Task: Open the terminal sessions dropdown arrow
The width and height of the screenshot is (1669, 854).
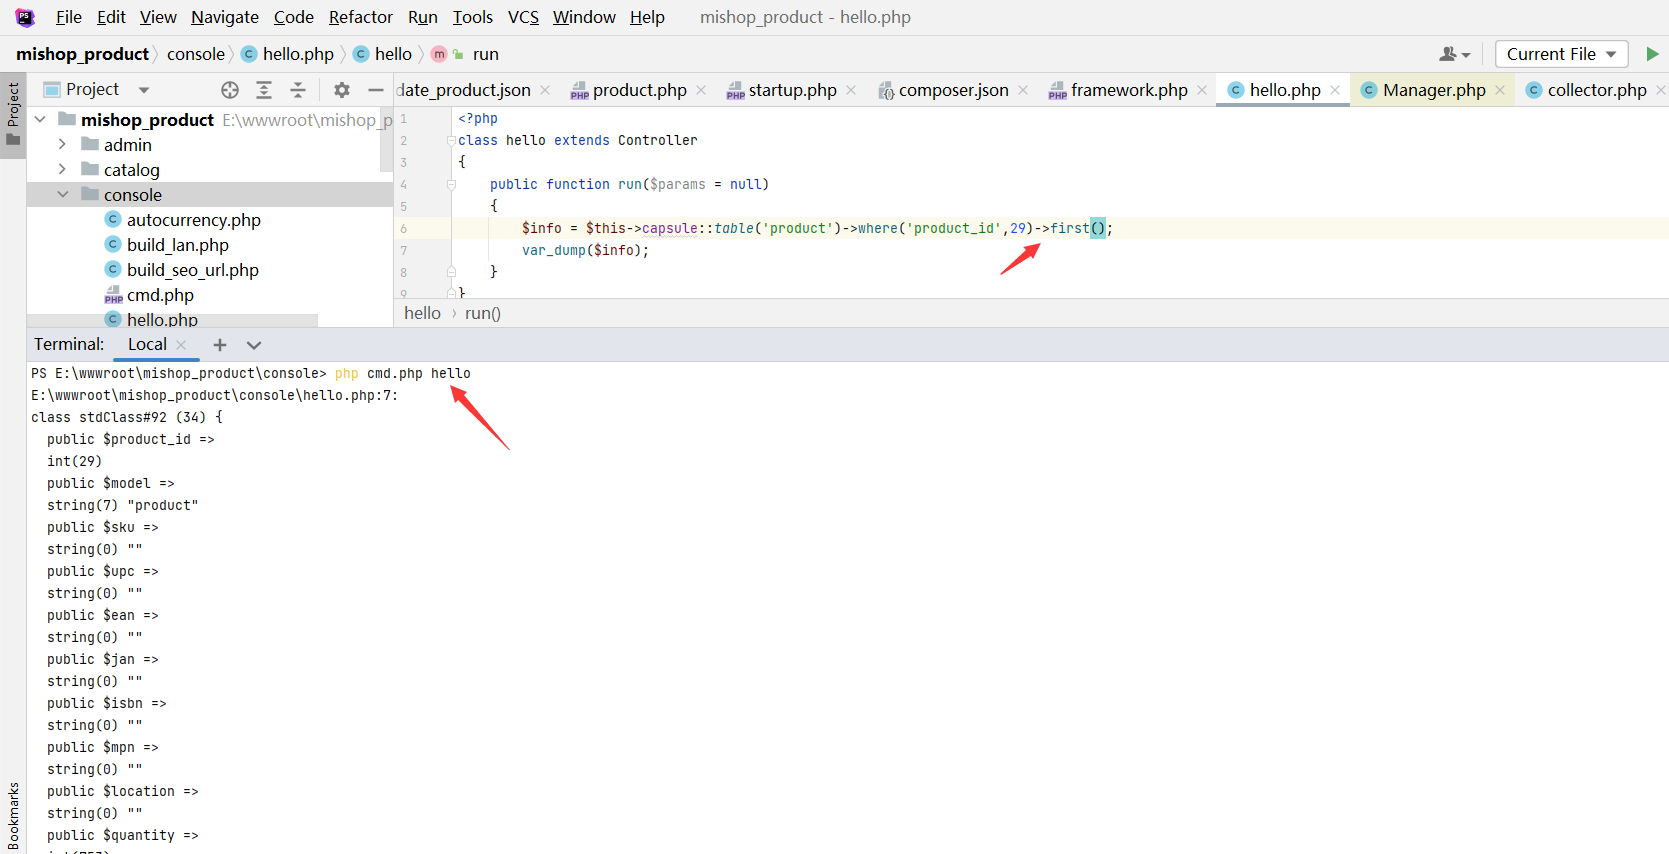Action: [x=254, y=345]
